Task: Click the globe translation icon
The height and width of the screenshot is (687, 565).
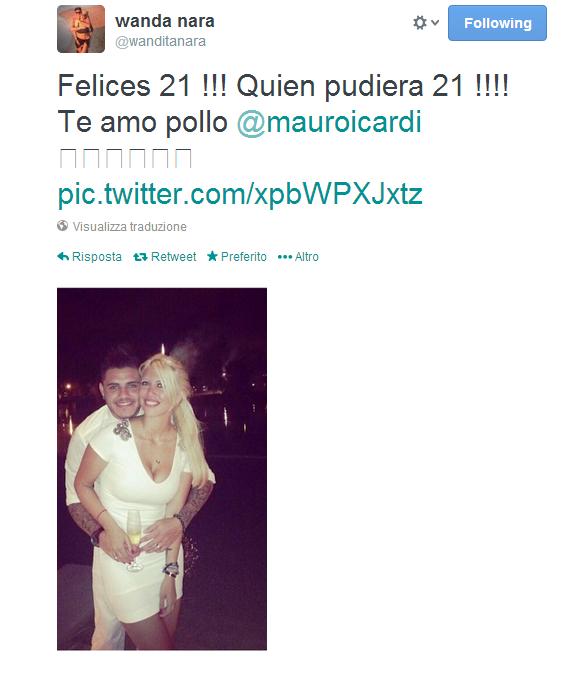Action: click(63, 226)
